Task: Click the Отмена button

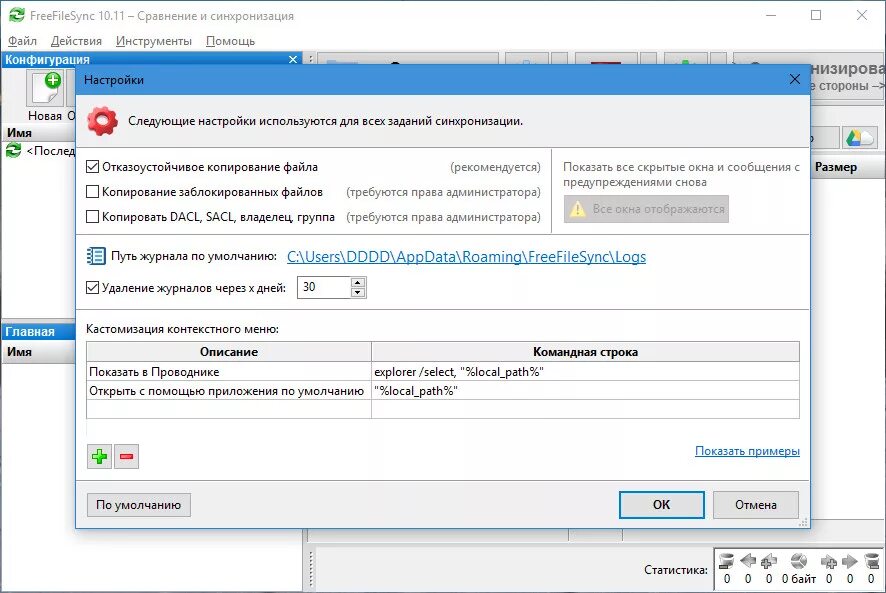Action: point(756,505)
